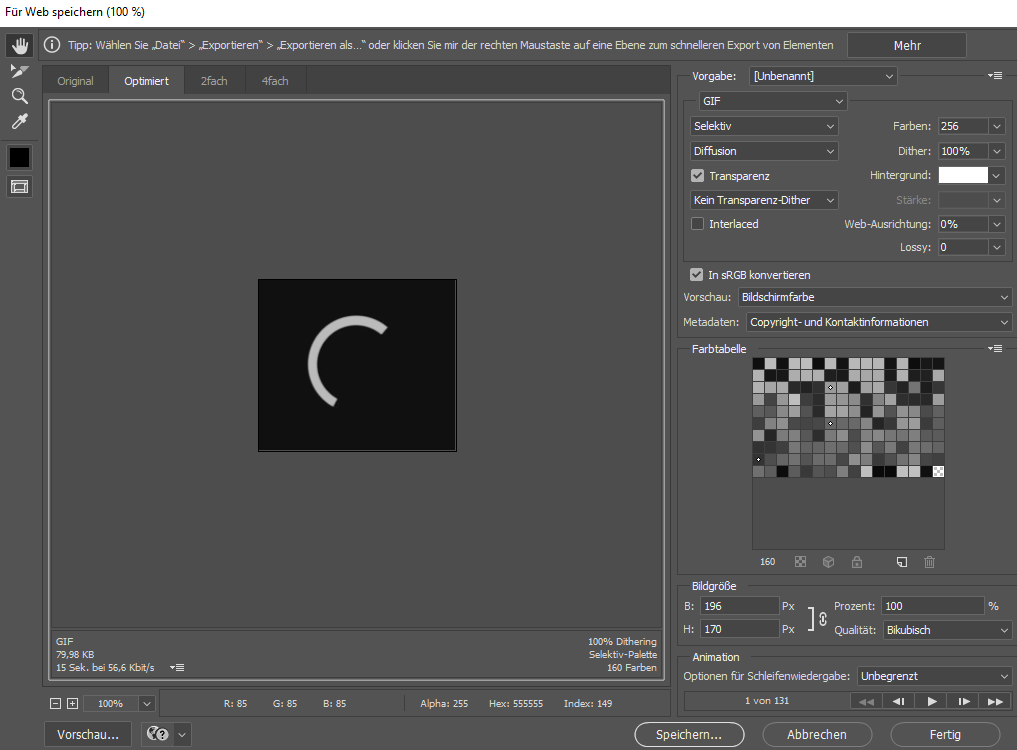Screen dimensions: 1017x750
Task: Select the Hand tool
Action: 19,45
